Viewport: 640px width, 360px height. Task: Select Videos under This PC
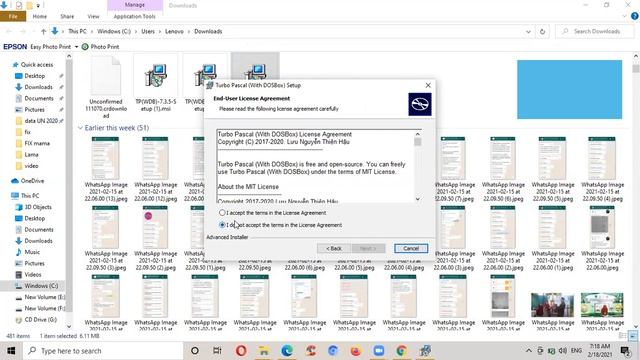33,275
